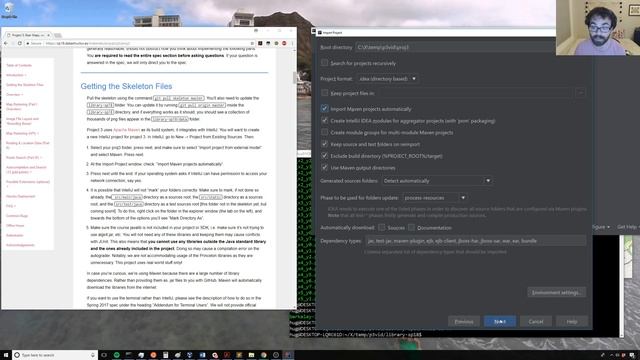The height and width of the screenshot is (360, 640).
Task: Open the Project format dropdown
Action: (x=387, y=78)
